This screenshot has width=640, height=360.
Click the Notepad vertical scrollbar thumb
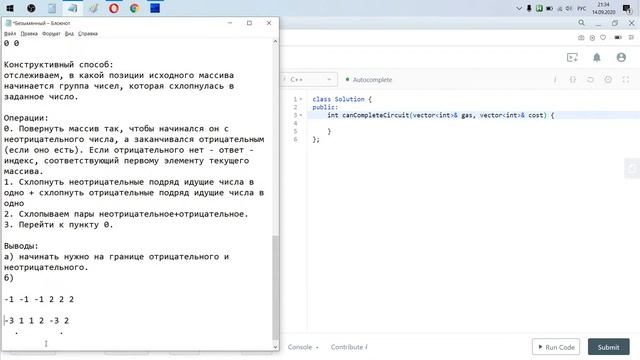point(276,287)
